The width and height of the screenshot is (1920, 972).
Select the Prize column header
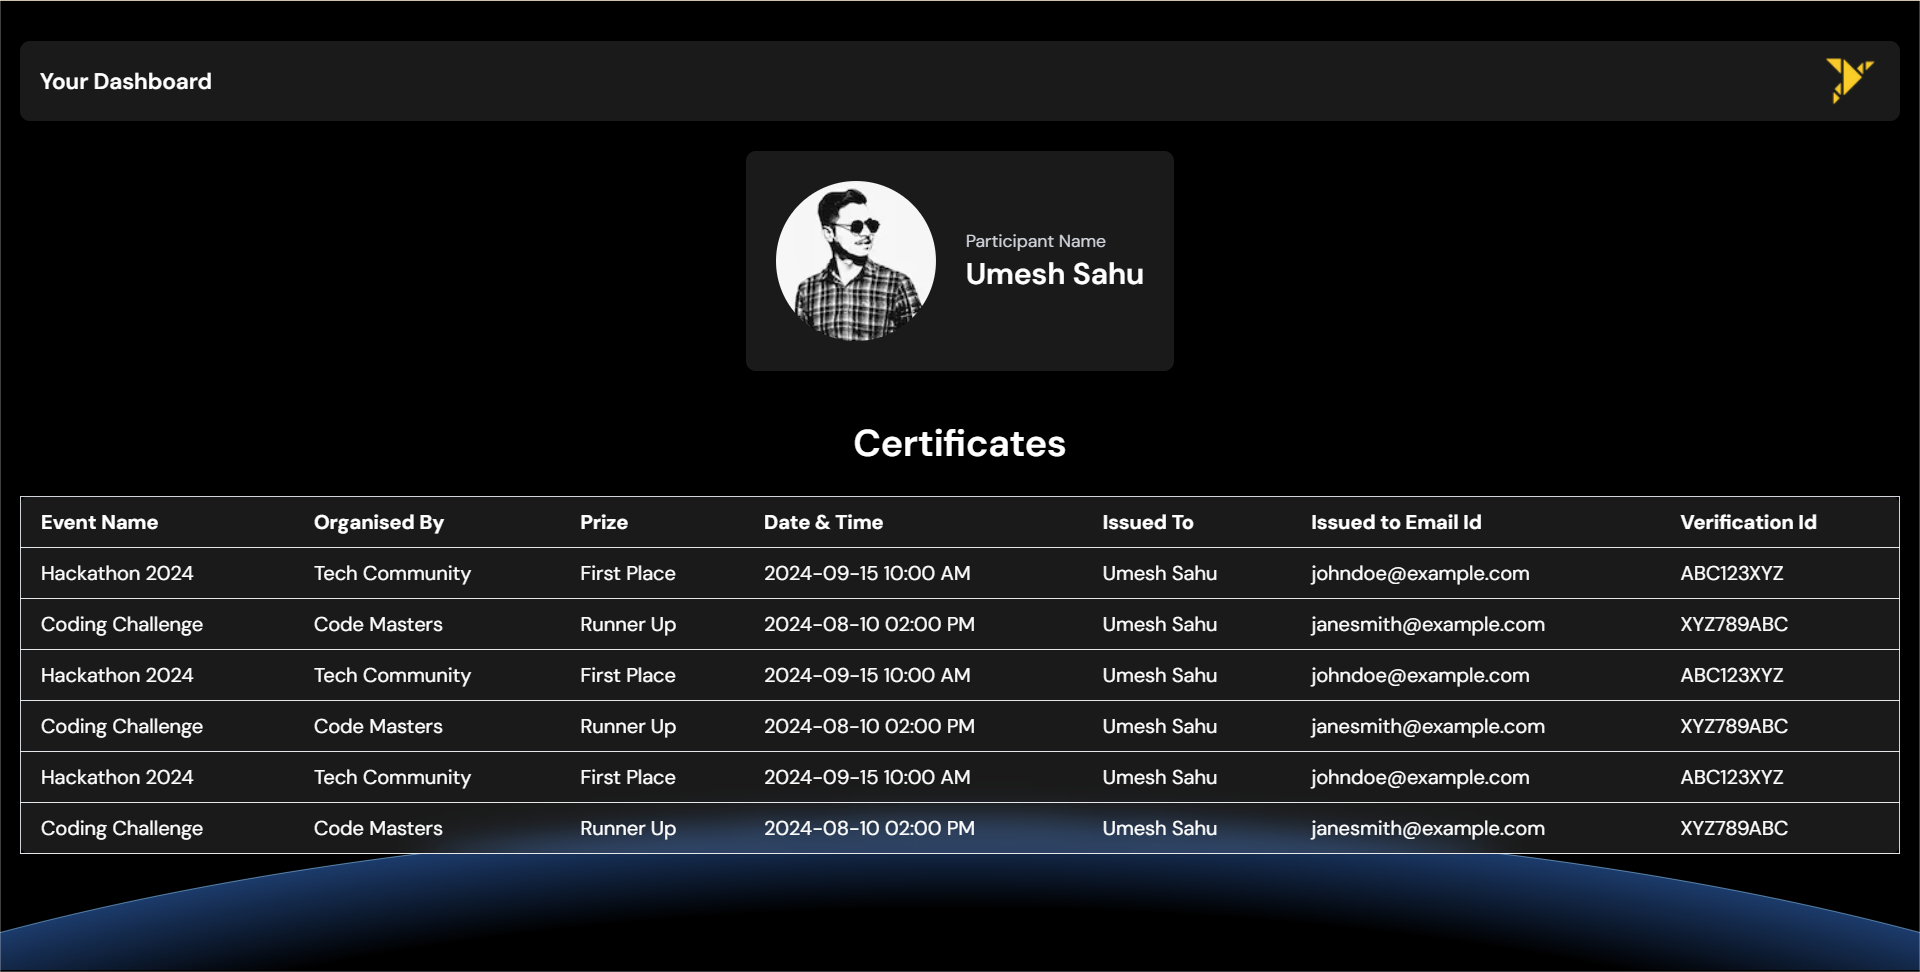click(x=604, y=522)
